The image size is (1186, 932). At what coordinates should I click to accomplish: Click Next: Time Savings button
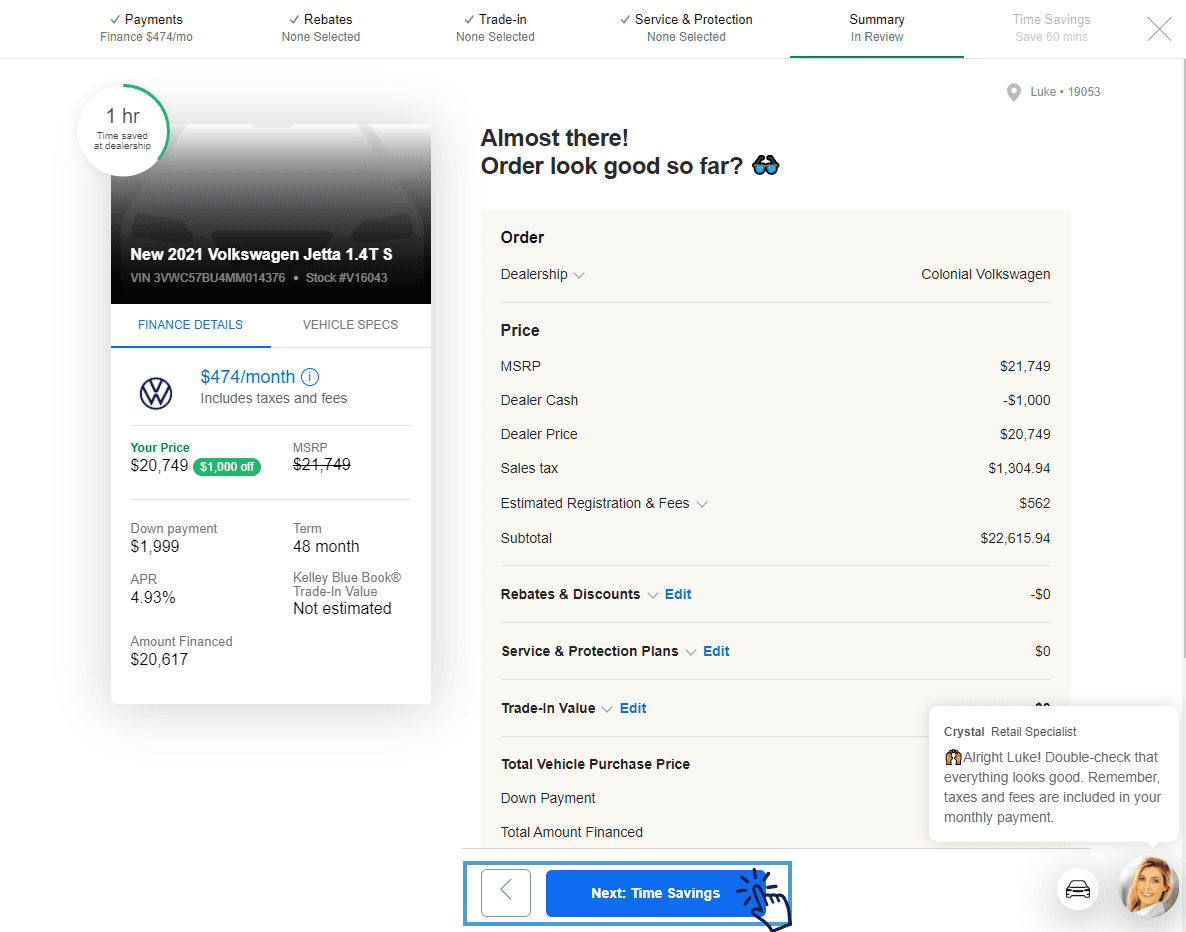tap(655, 893)
